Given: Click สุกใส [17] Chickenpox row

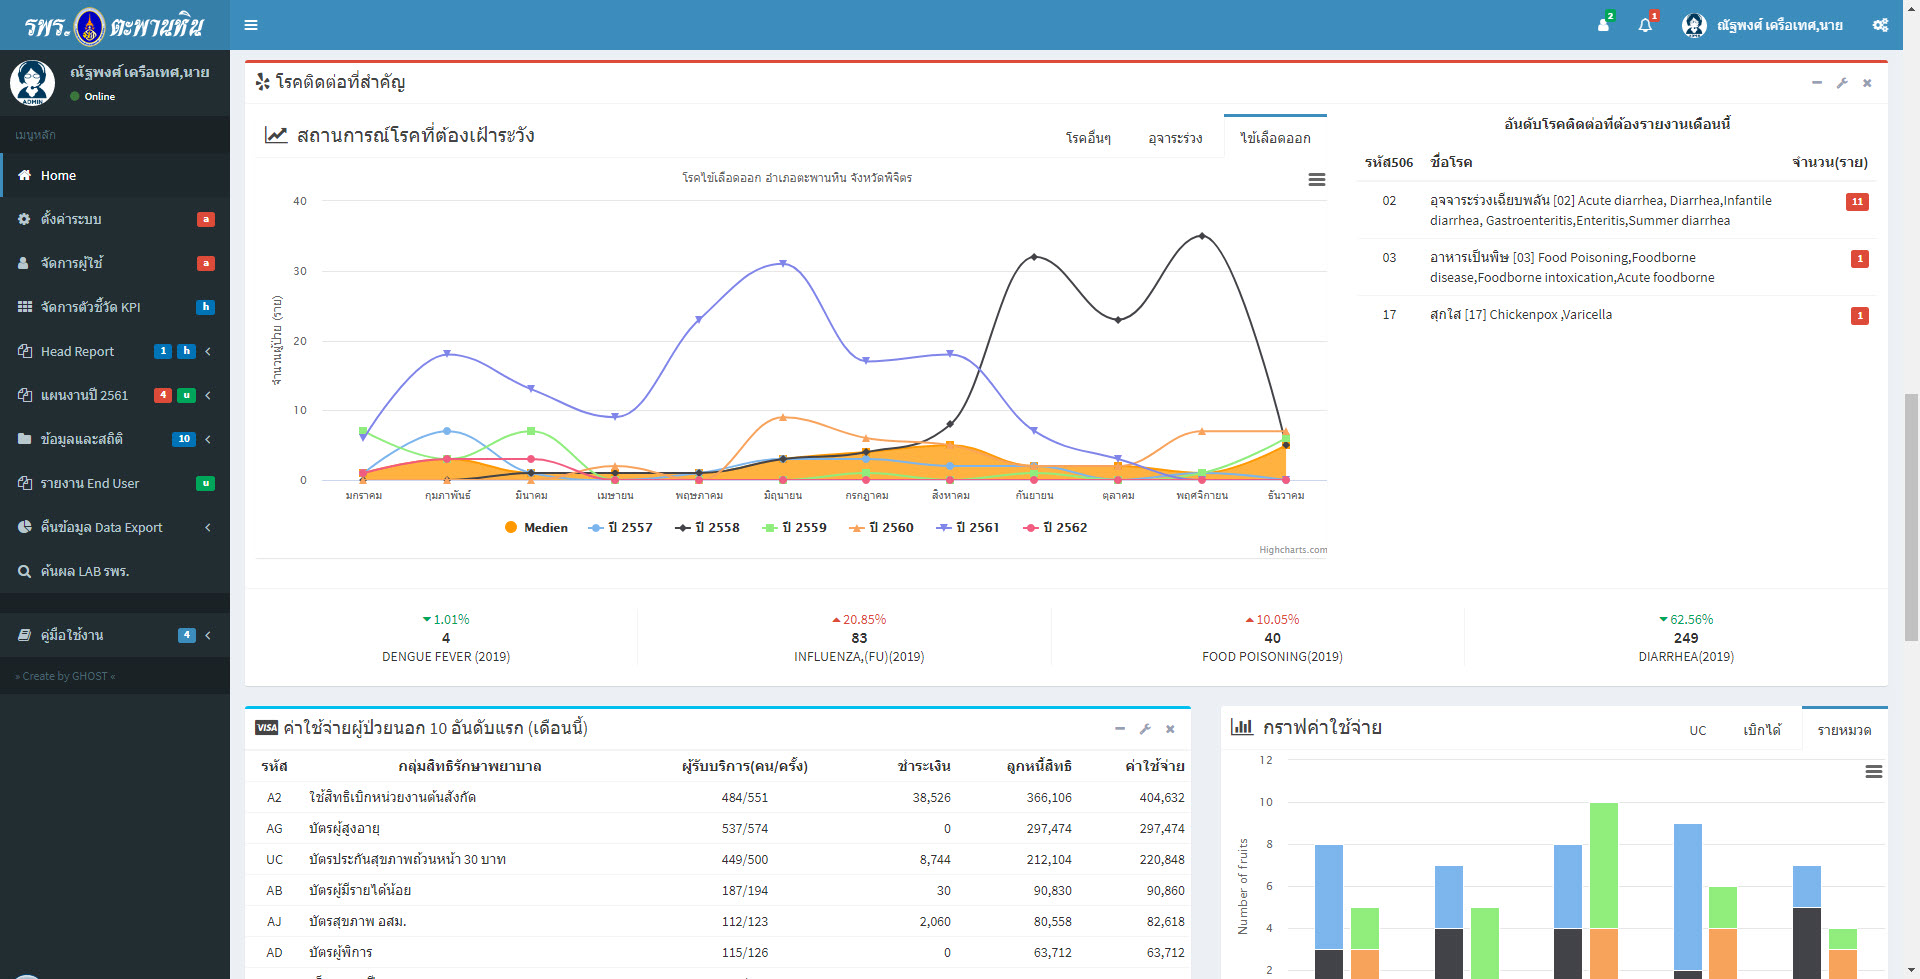Looking at the screenshot, I should click(1617, 315).
